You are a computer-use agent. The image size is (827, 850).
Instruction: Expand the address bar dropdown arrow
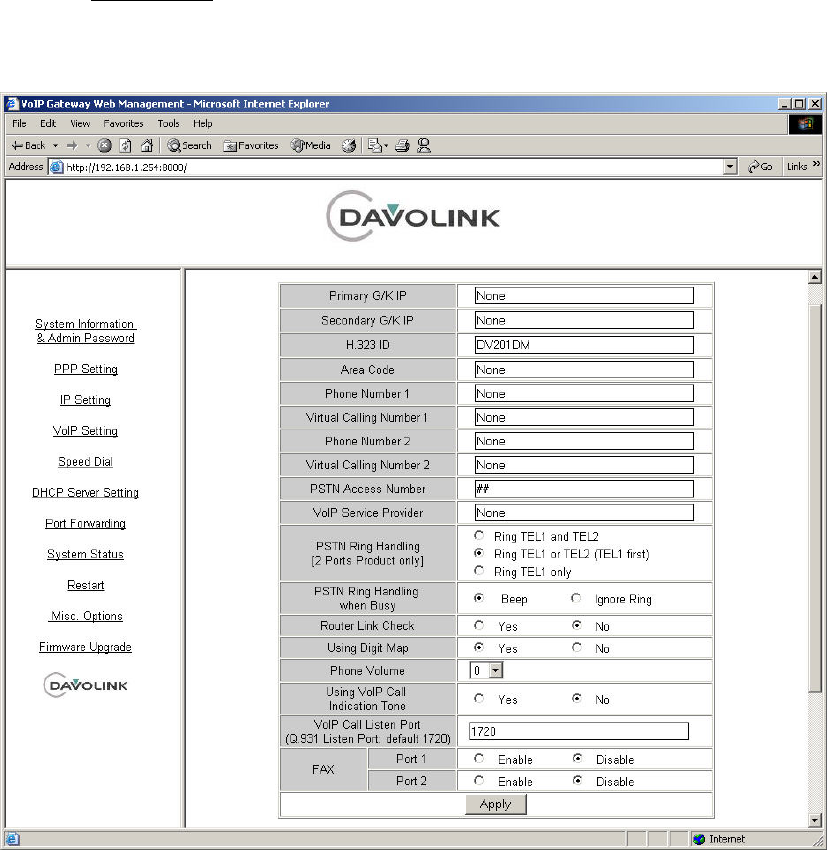pos(730,167)
